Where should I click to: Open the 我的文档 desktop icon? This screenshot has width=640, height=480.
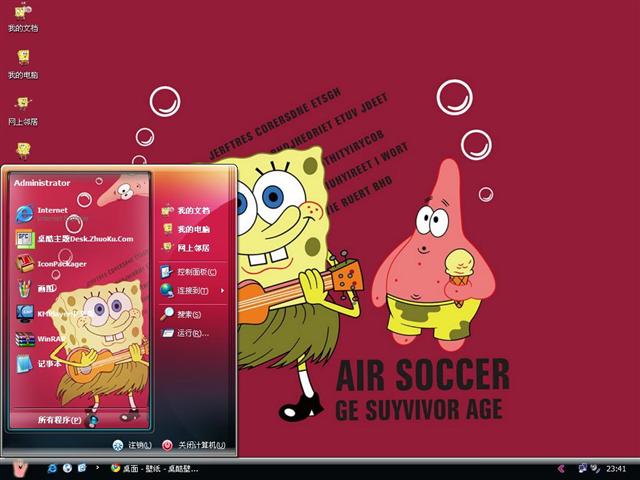tap(23, 18)
